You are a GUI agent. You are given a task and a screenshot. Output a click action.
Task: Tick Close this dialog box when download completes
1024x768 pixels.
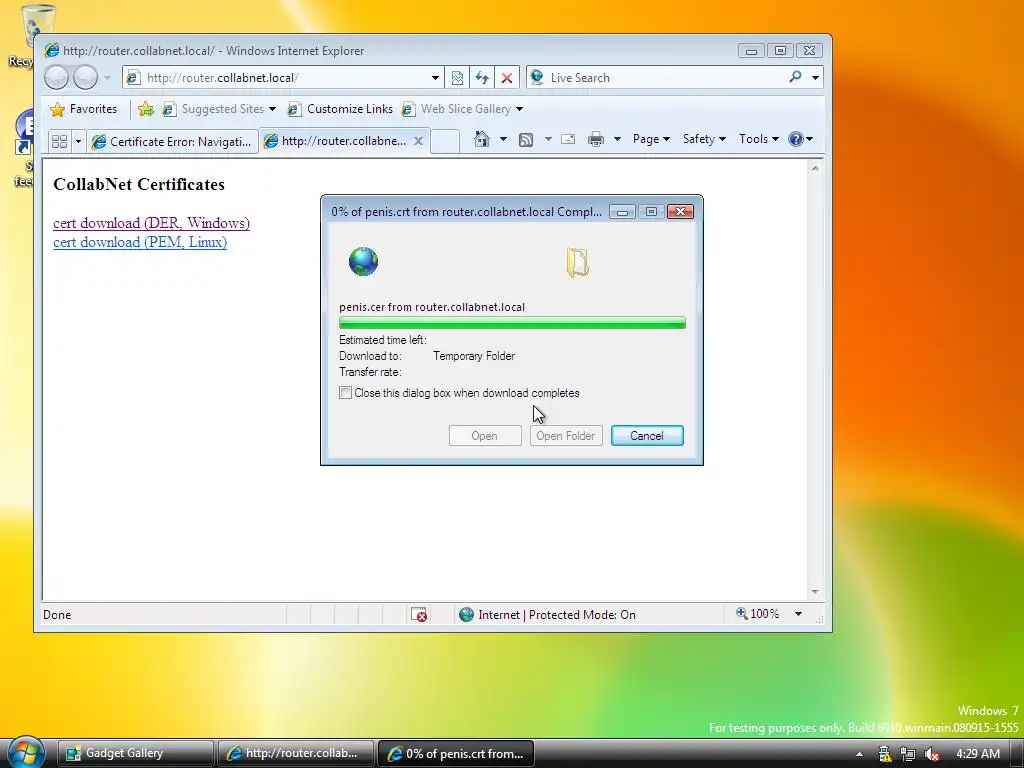coord(345,392)
